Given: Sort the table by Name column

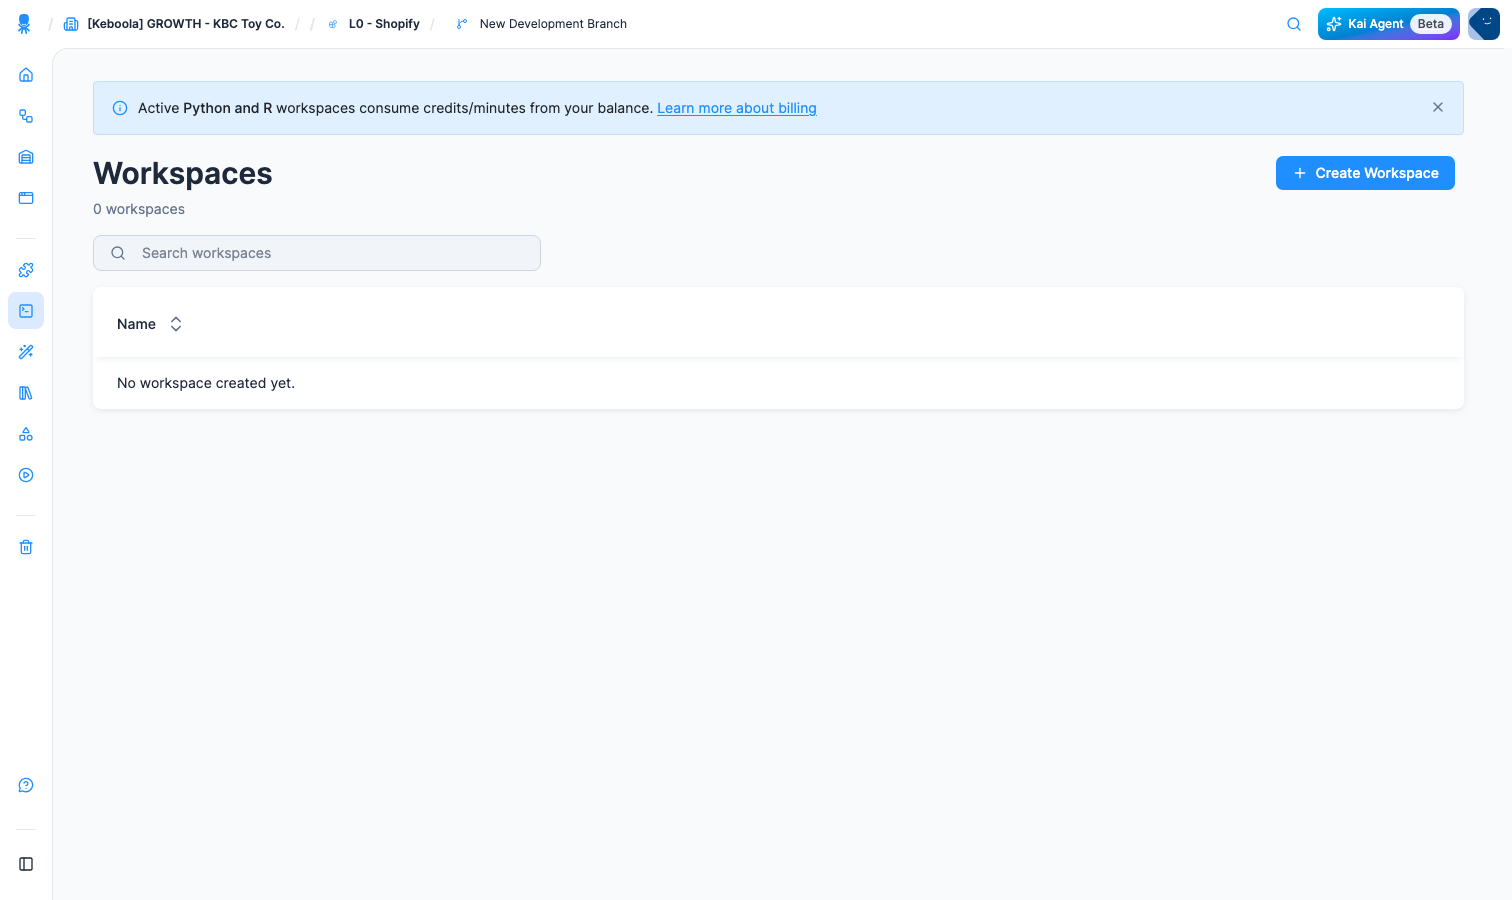Looking at the screenshot, I should click(x=149, y=324).
